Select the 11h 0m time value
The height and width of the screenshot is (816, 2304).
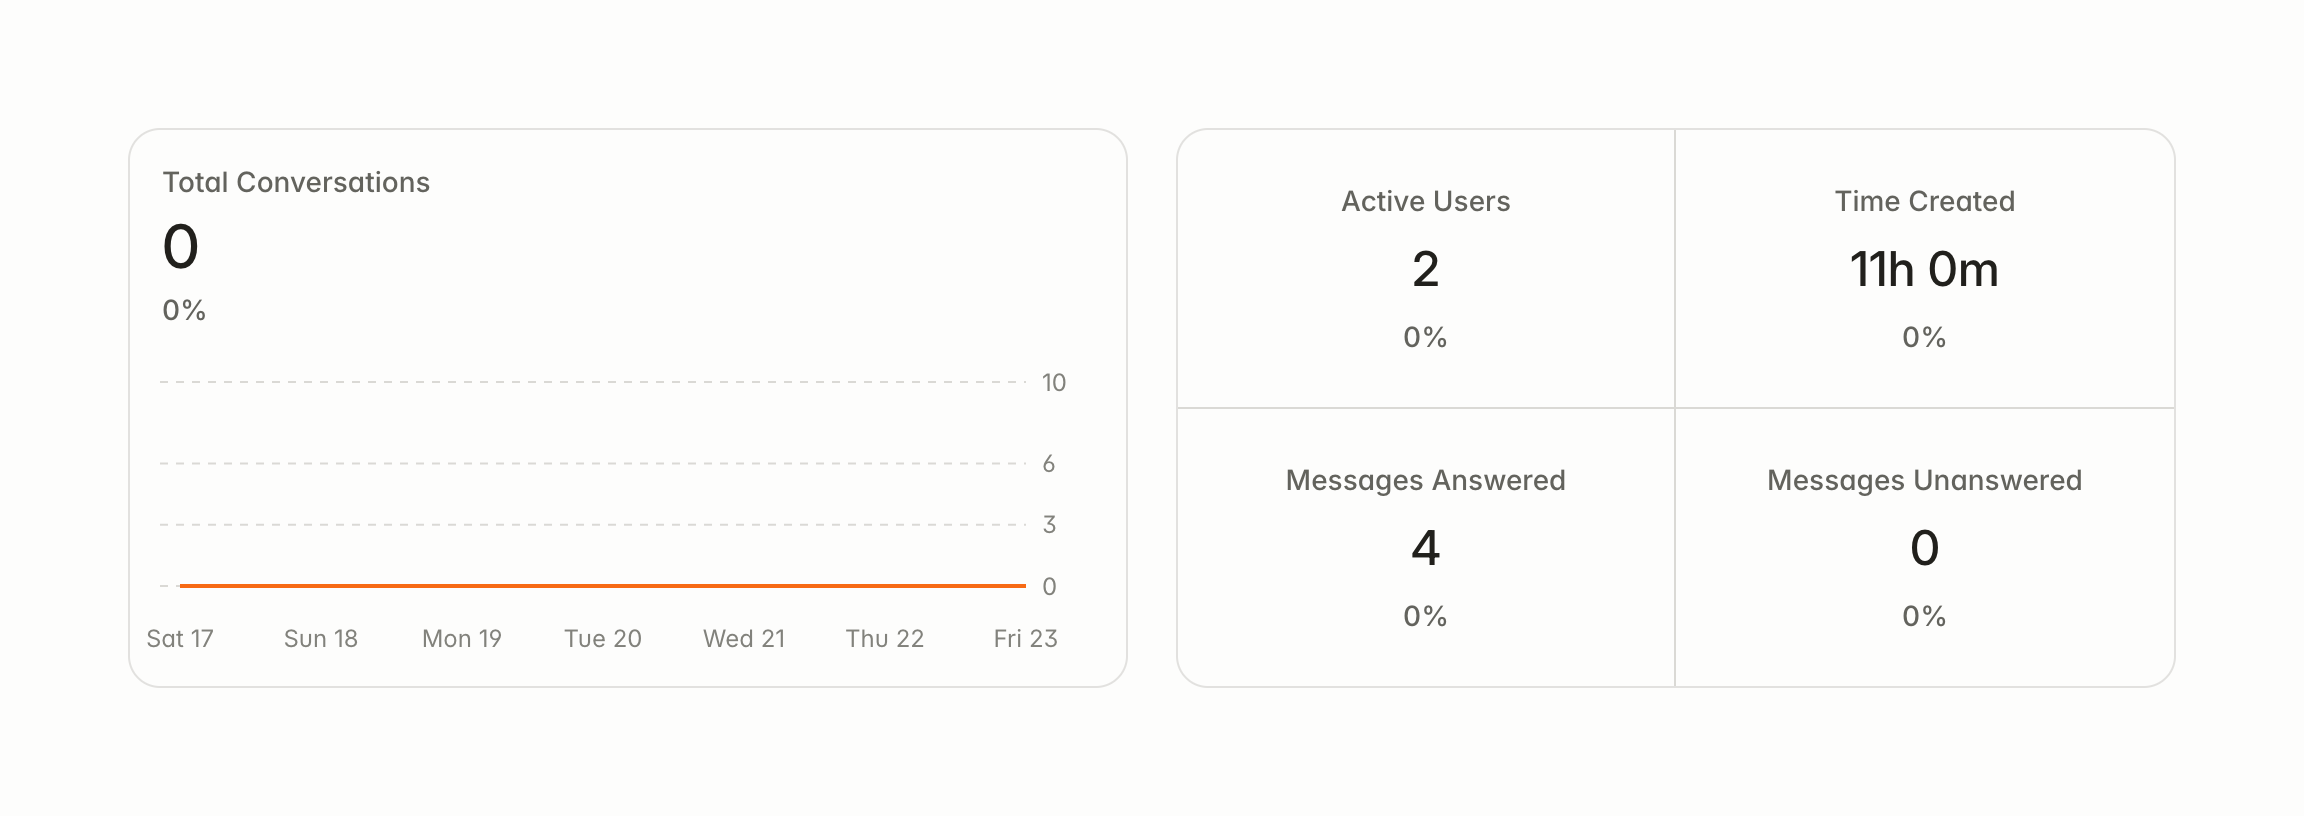coord(1924,269)
